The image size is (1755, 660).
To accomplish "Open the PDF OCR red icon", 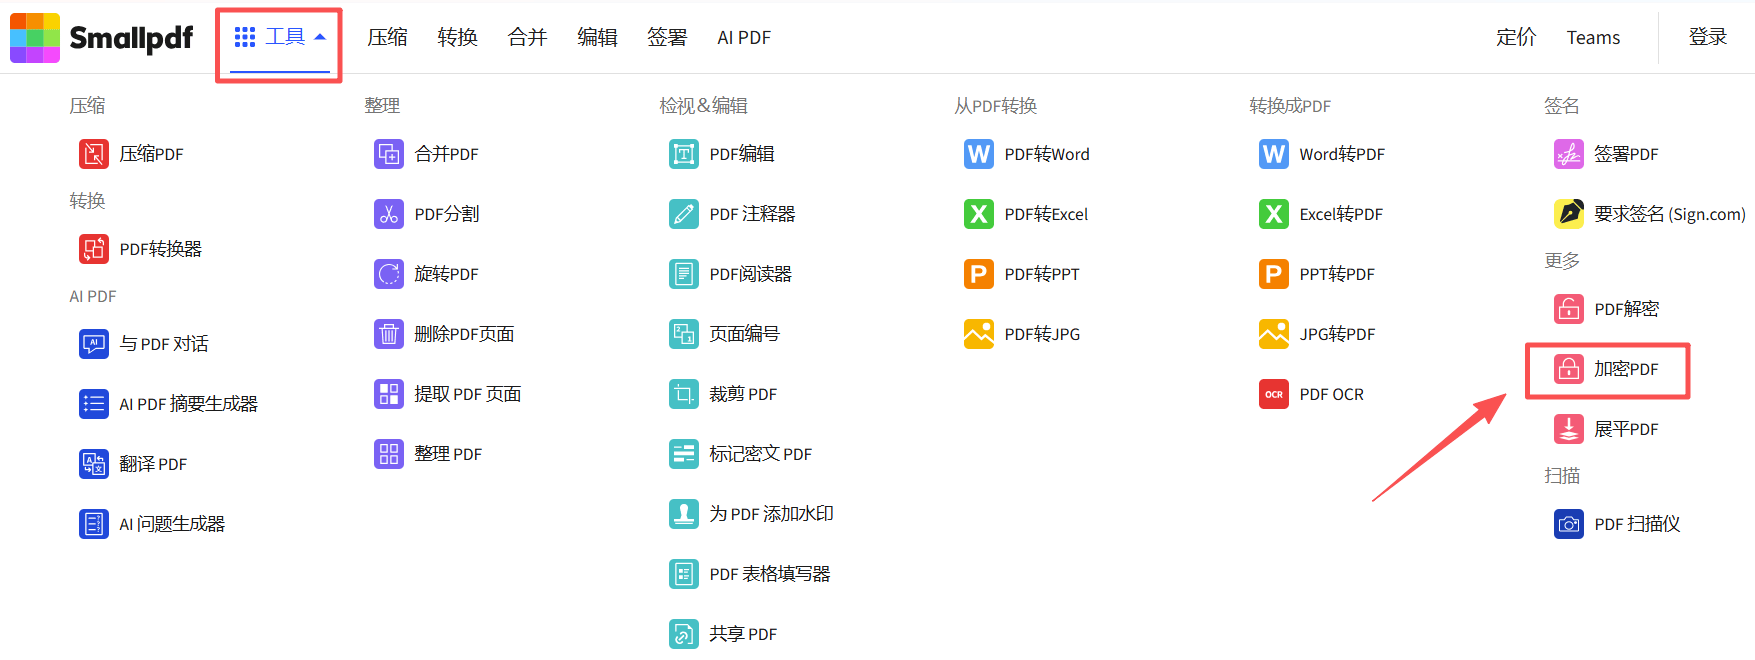I will [1274, 394].
